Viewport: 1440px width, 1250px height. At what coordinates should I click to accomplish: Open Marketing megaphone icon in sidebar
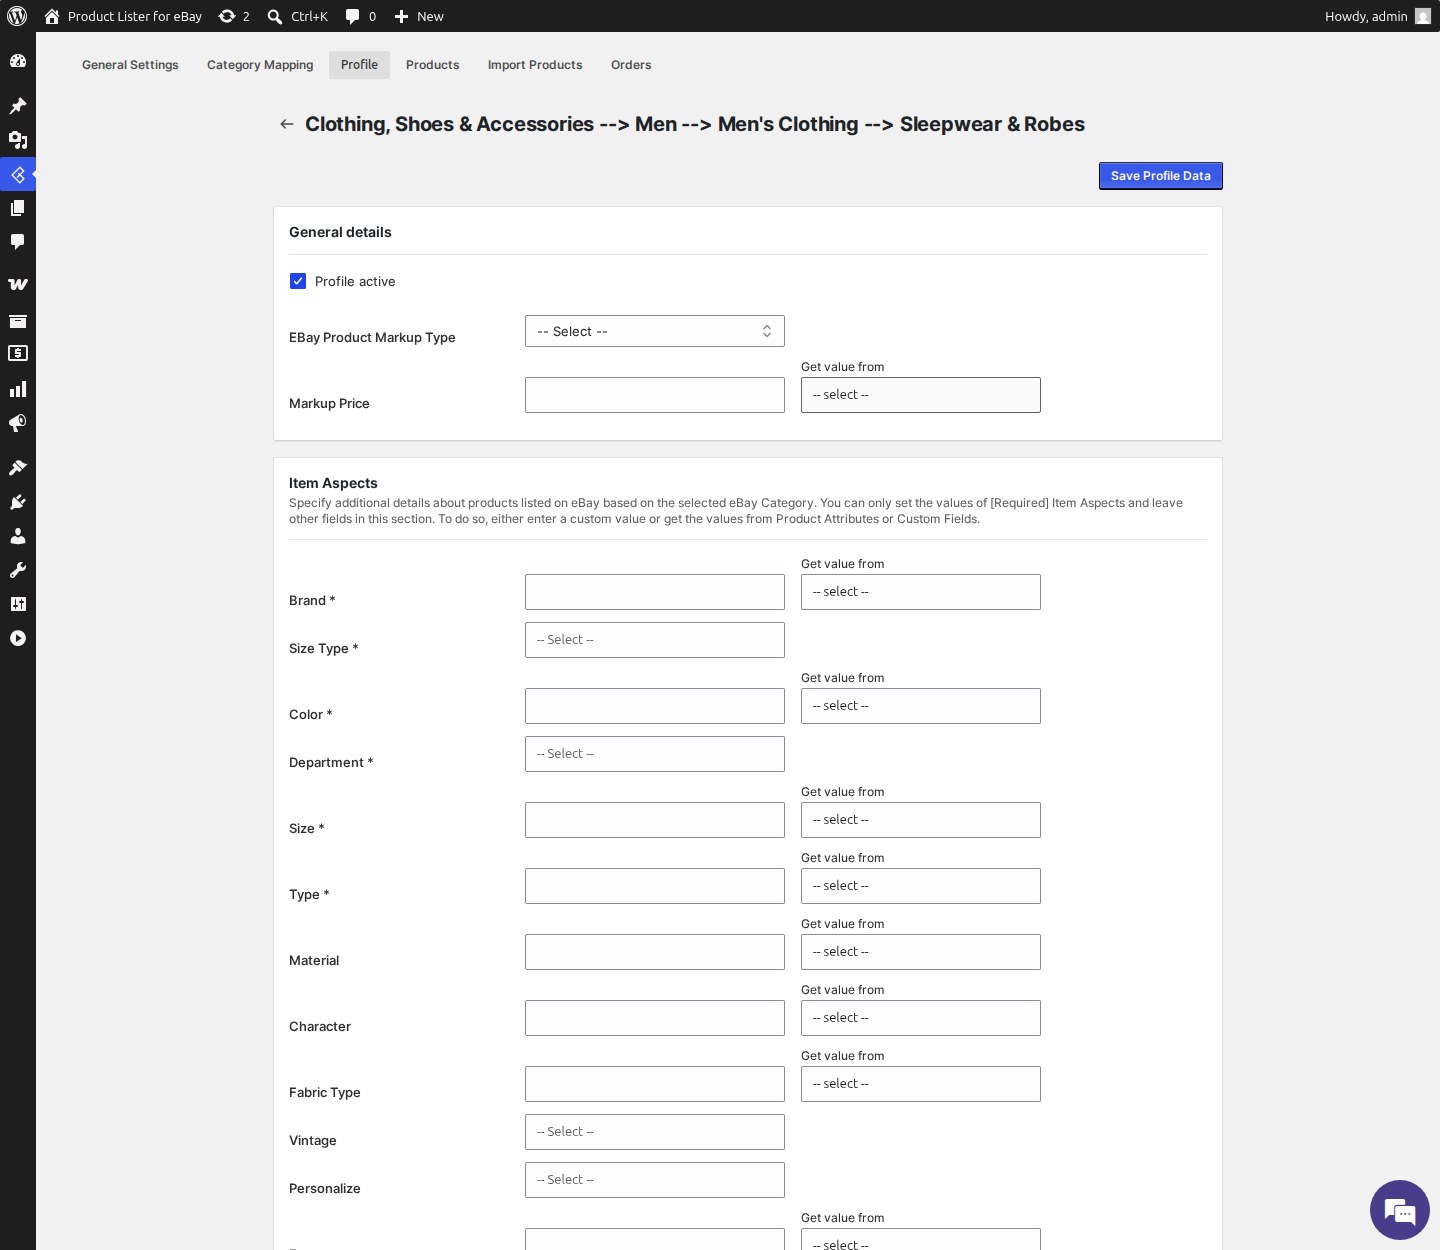click(x=18, y=423)
